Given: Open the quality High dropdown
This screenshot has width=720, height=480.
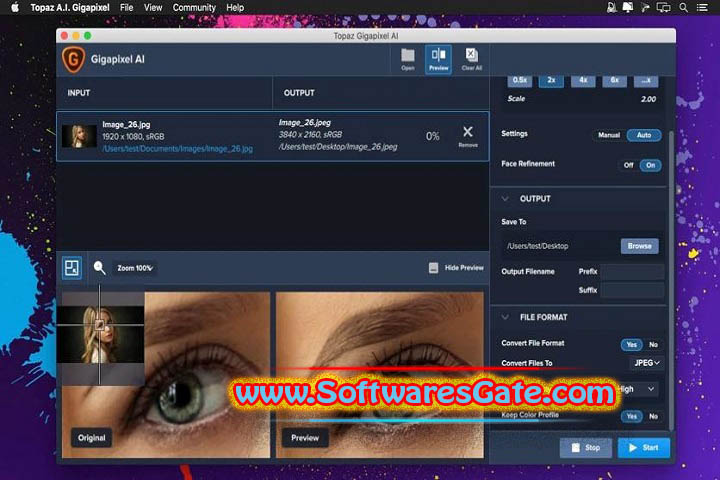Looking at the screenshot, I should 638,389.
